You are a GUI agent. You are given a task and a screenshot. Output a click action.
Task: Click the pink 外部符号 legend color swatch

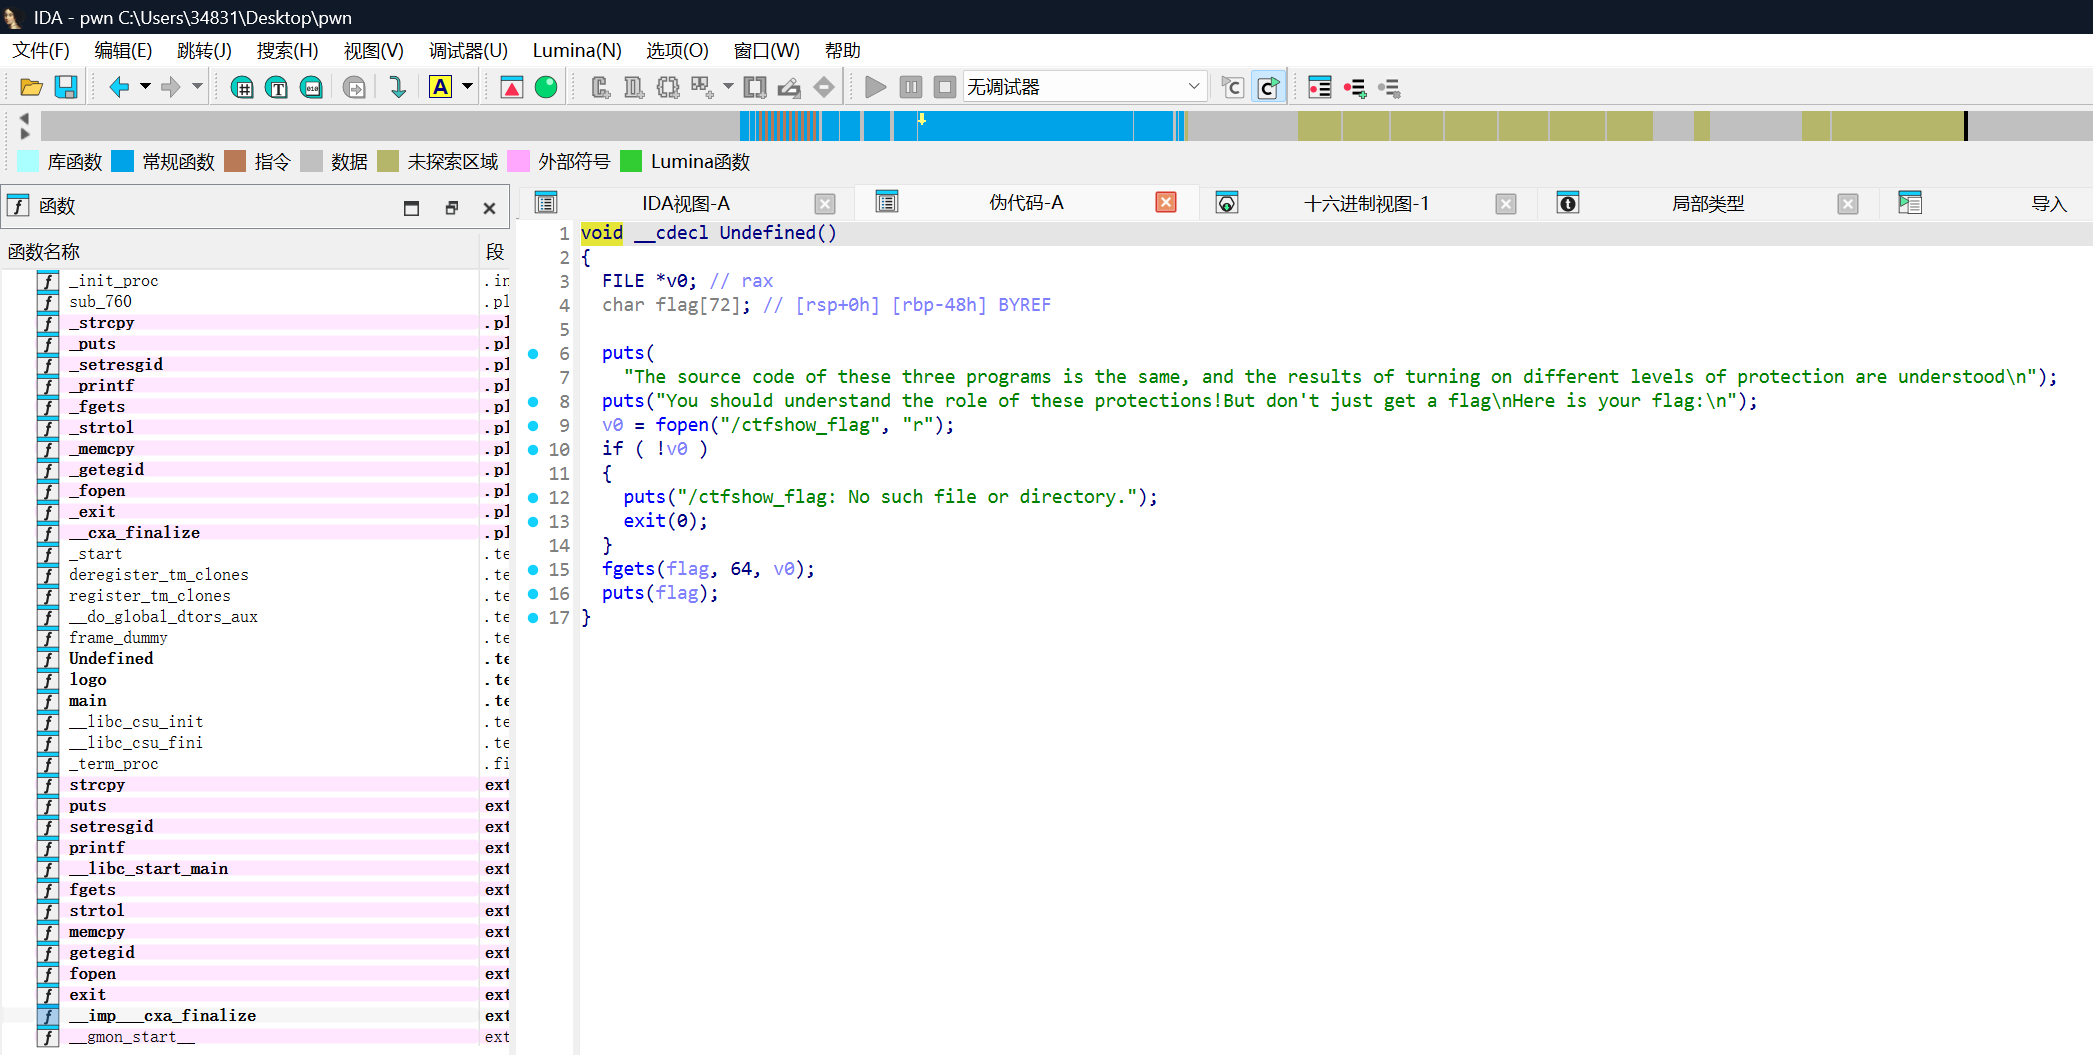tap(519, 161)
